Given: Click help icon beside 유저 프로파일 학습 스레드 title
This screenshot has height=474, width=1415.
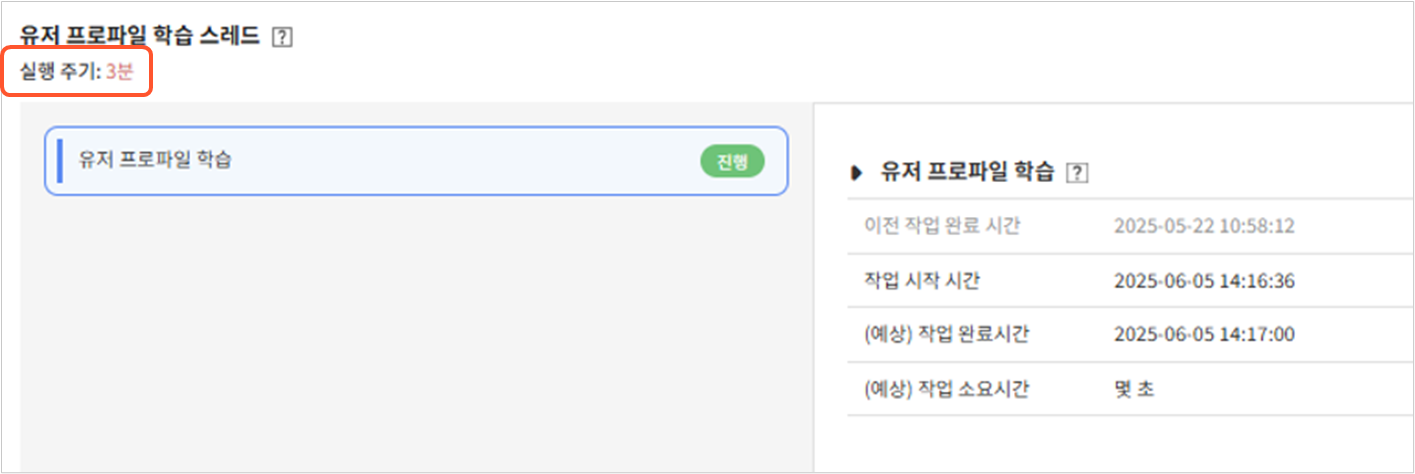Looking at the screenshot, I should pyautogui.click(x=283, y=38).
